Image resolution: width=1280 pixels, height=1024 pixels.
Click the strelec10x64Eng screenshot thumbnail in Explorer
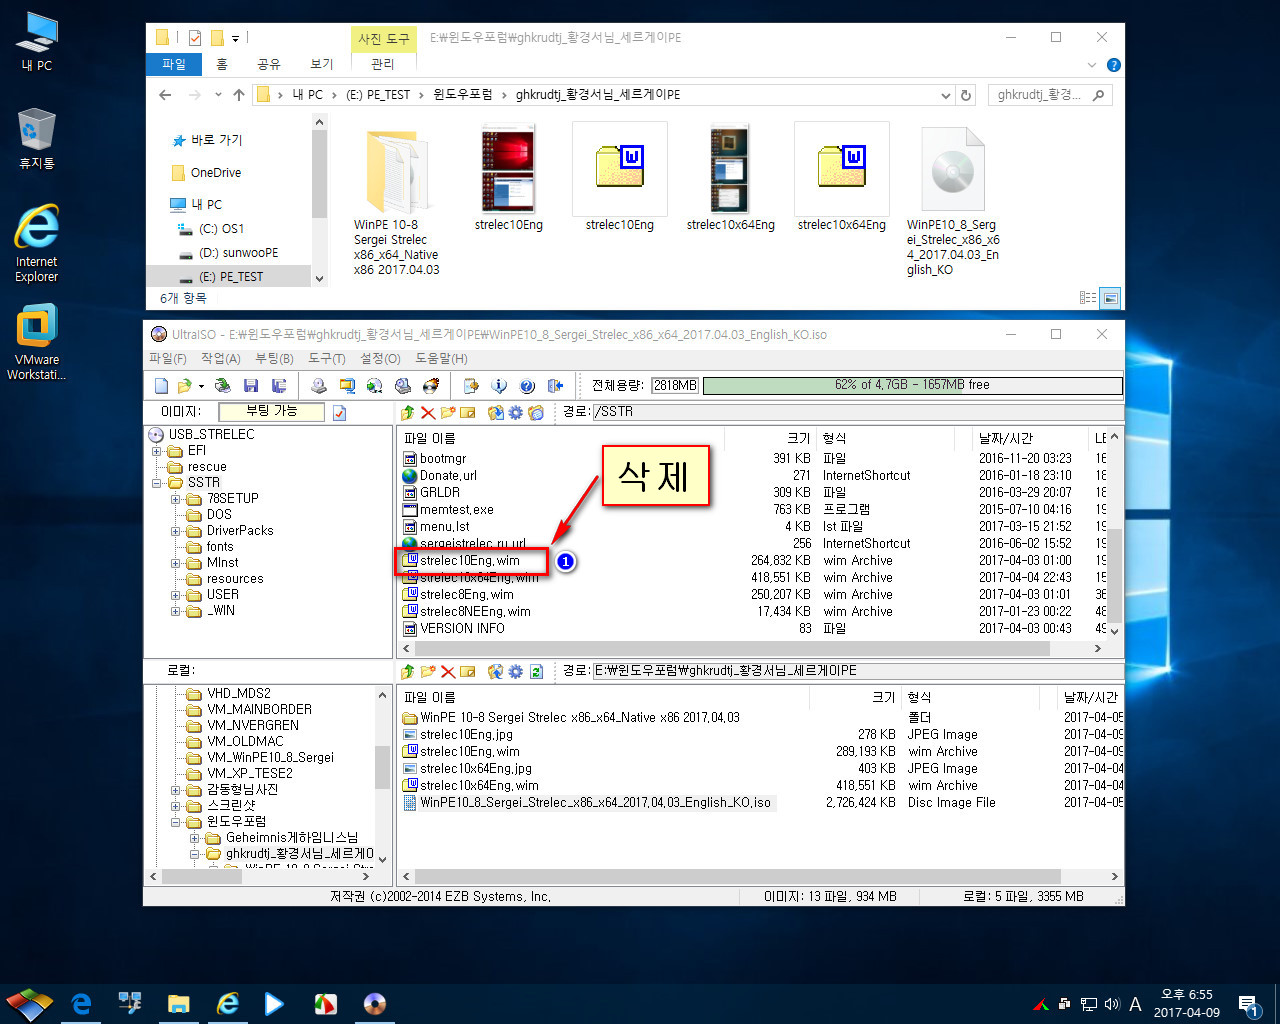[x=730, y=170]
